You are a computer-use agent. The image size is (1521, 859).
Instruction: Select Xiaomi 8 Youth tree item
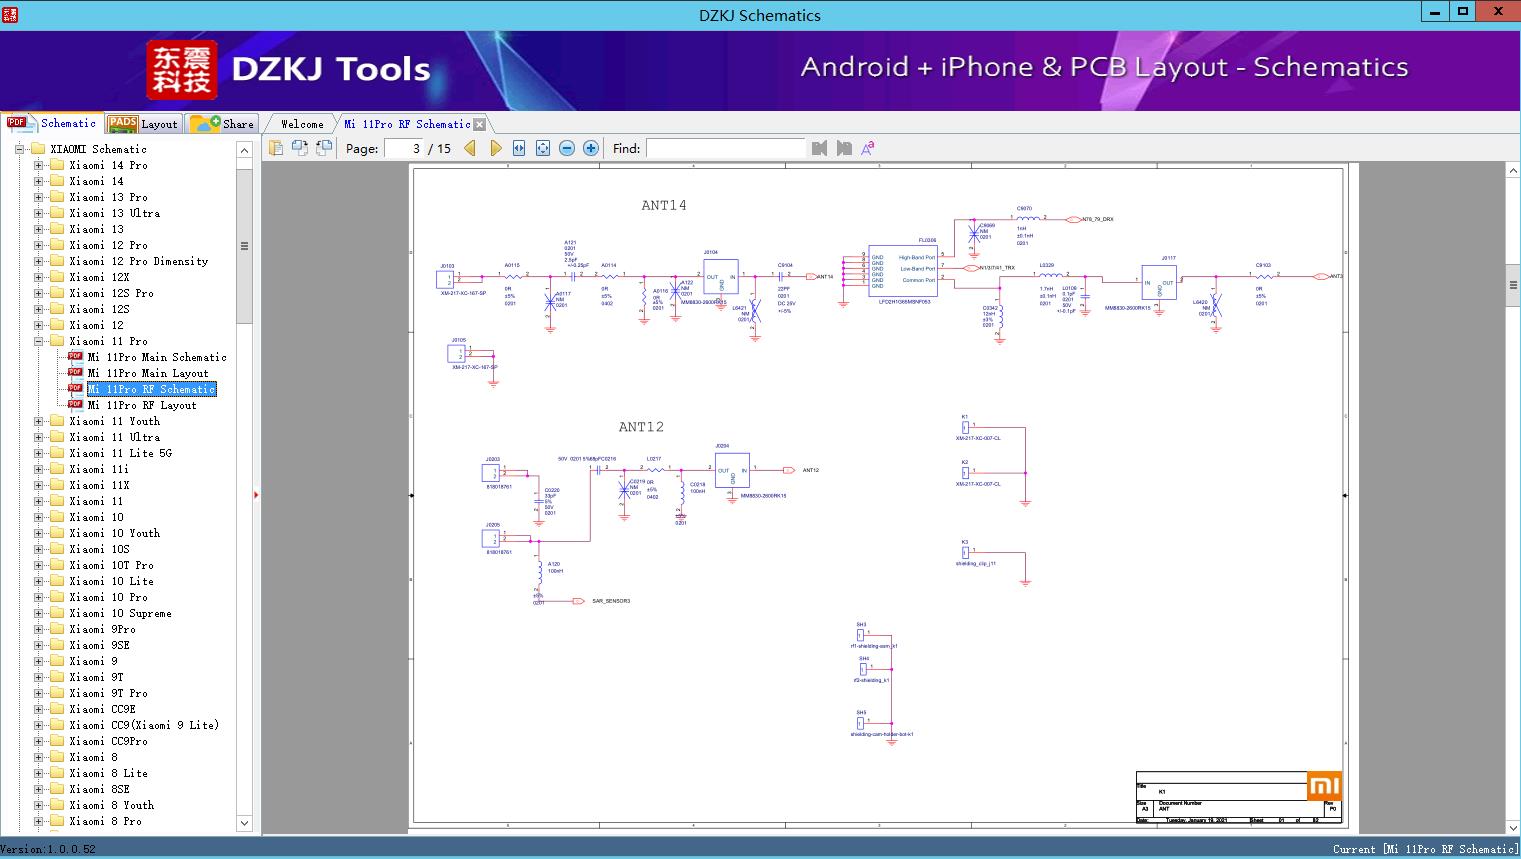[111, 805]
